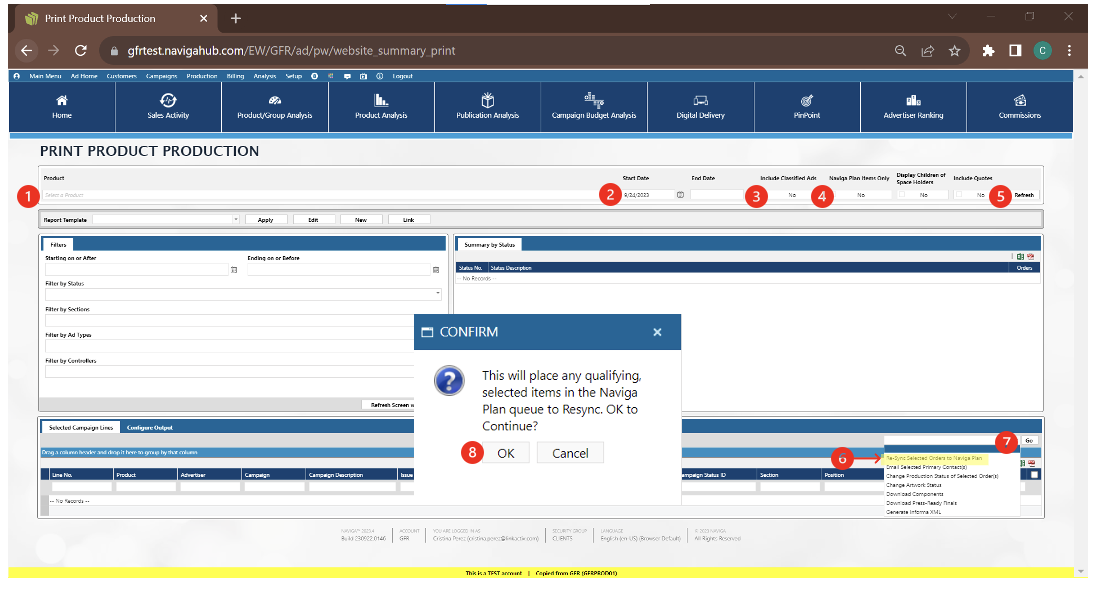Export Summary by Status to Excel
1098x590 pixels.
[x=1020, y=256]
